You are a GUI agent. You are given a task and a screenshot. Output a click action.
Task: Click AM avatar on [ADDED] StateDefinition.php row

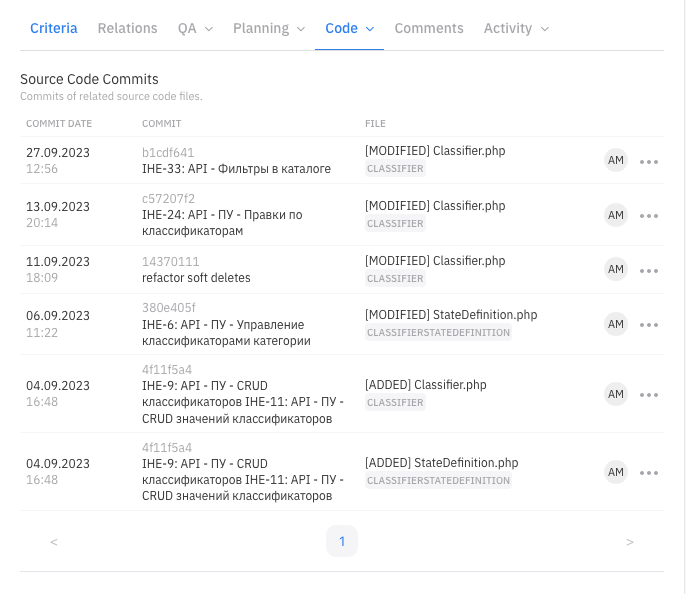pos(616,472)
